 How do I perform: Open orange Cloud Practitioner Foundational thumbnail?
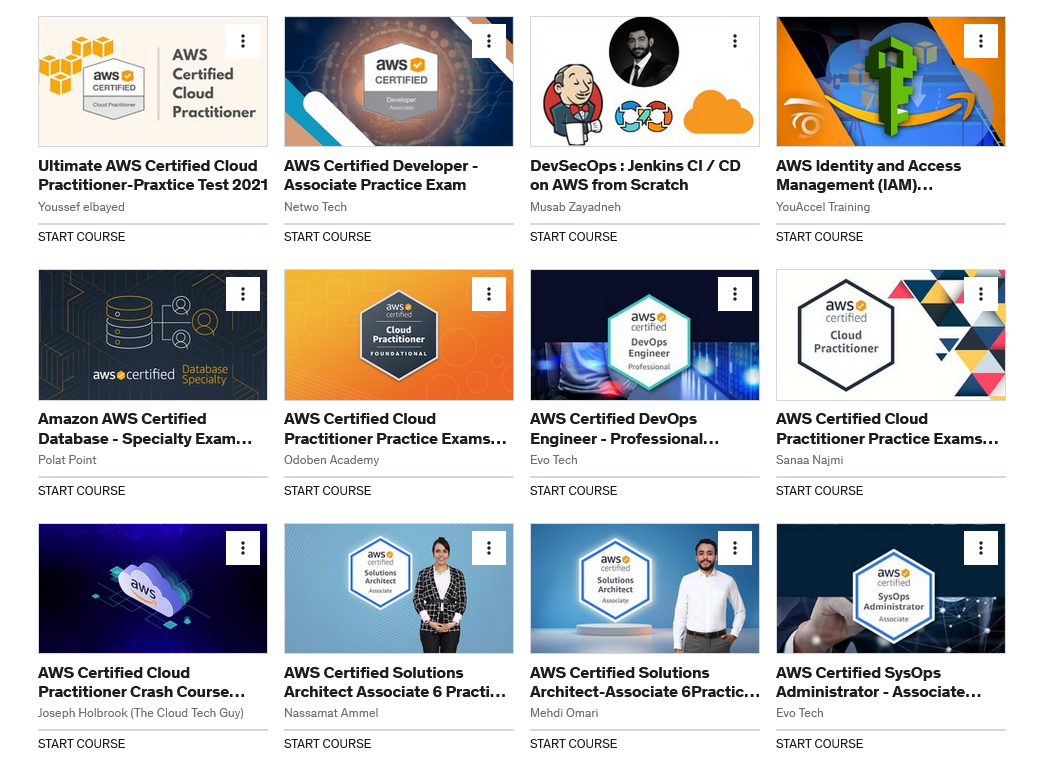pos(399,335)
